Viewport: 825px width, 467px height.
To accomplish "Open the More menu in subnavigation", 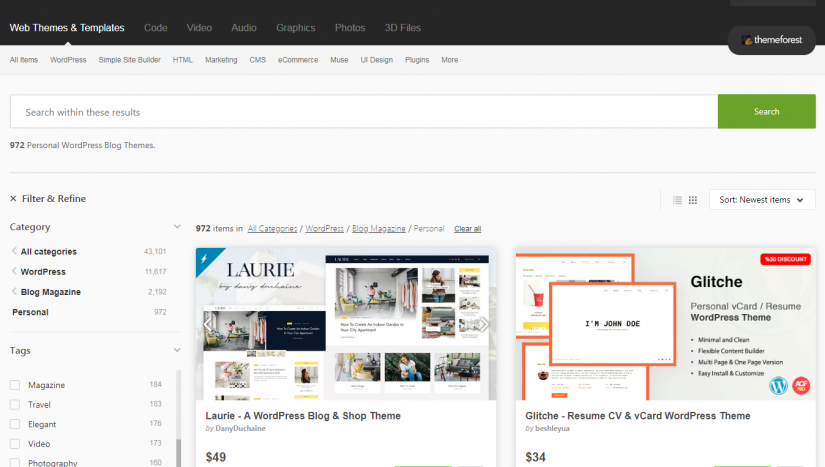I will (x=449, y=60).
